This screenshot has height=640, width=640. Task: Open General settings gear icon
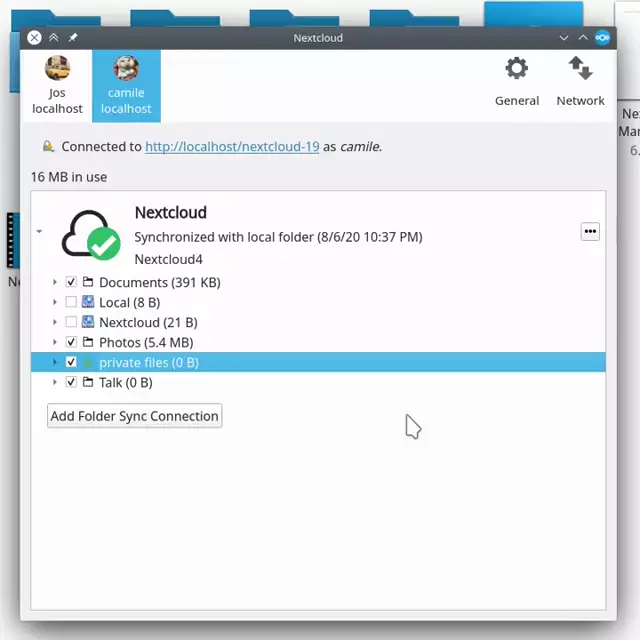click(516, 69)
